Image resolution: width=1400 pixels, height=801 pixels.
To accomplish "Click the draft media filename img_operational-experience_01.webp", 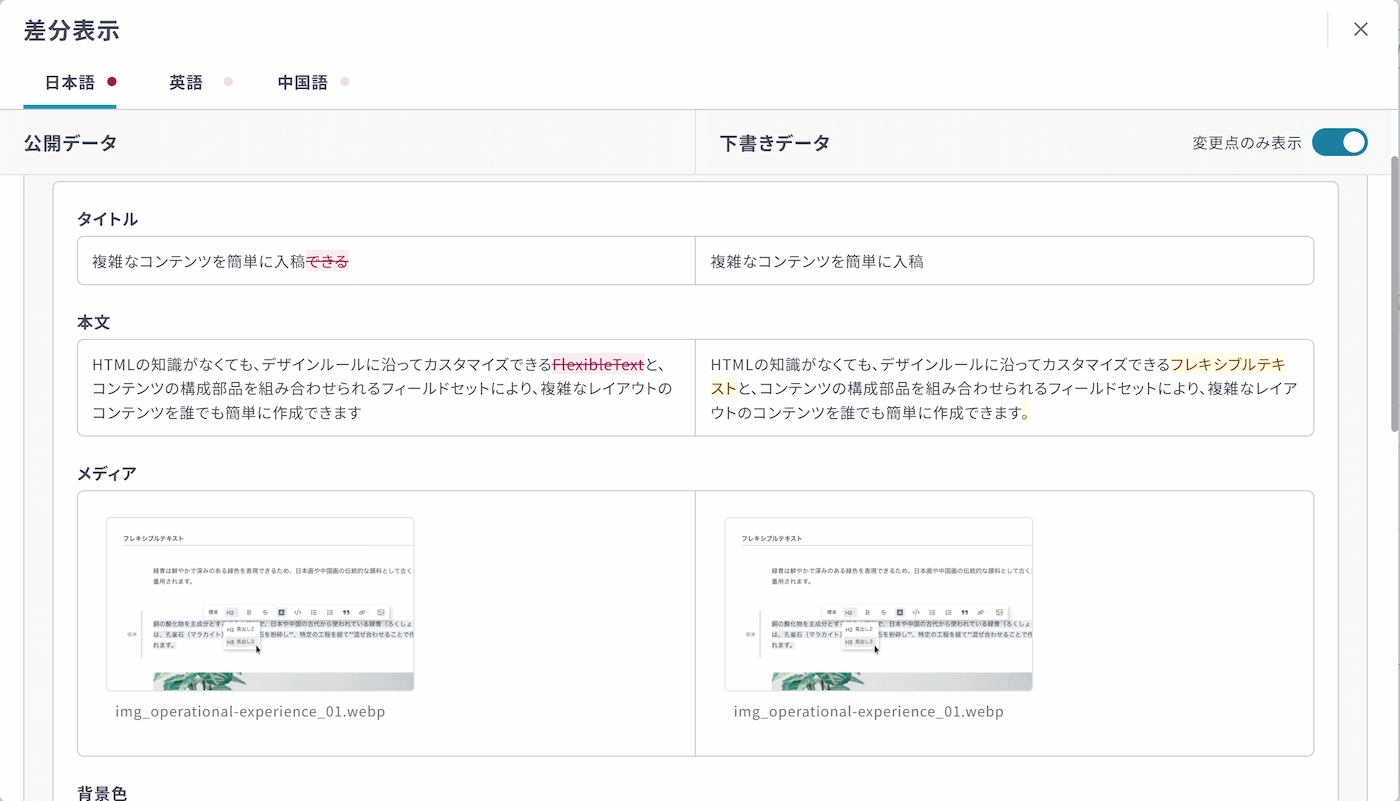I will (868, 712).
